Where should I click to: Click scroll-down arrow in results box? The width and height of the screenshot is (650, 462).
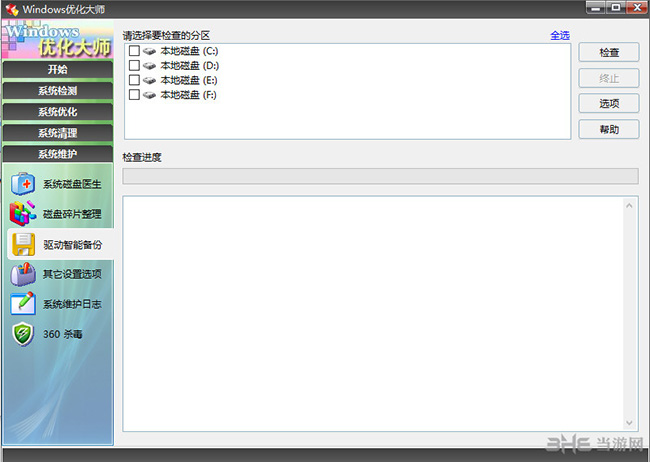[x=629, y=423]
